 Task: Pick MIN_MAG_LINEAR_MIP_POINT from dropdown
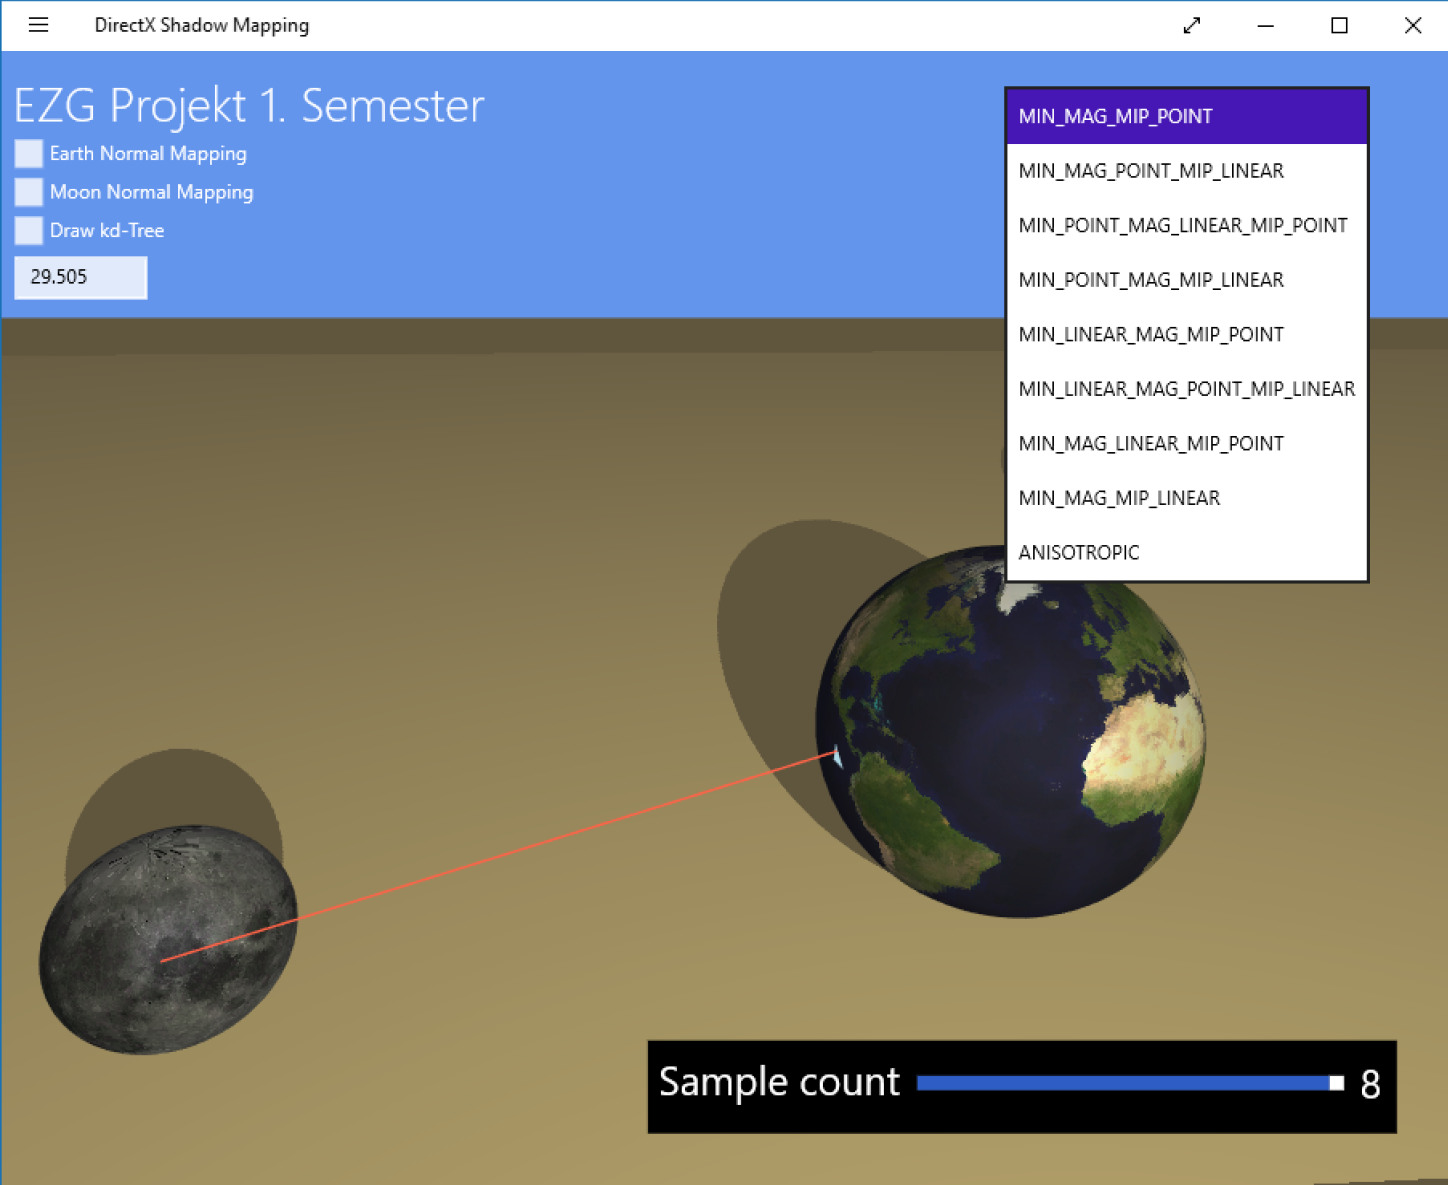1186,443
